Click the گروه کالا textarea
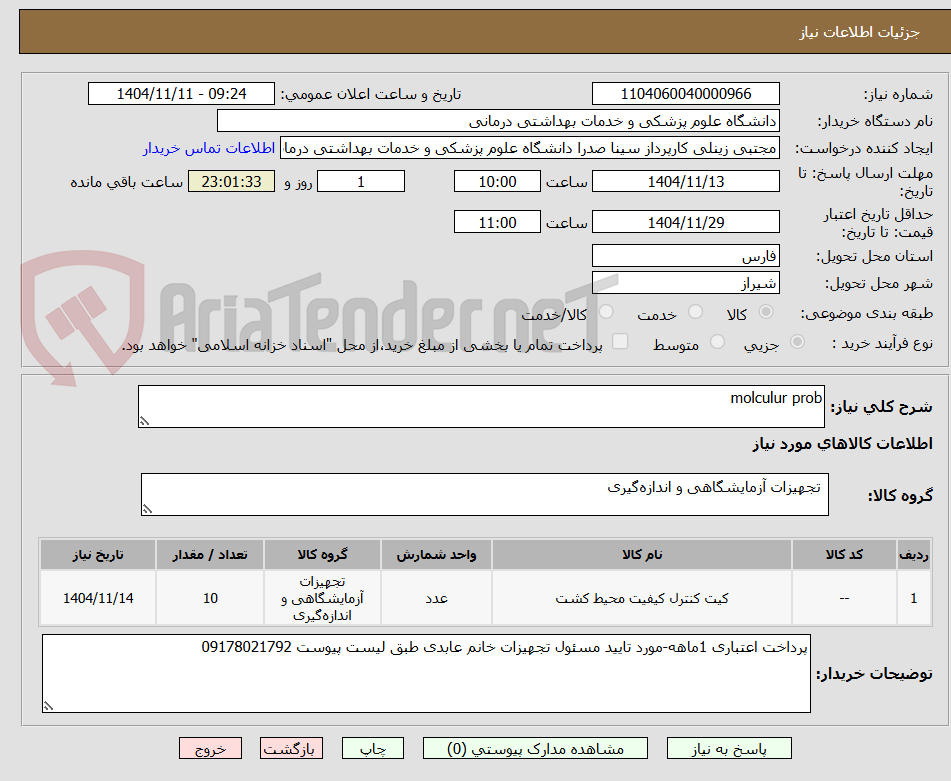Image resolution: width=951 pixels, height=781 pixels. coord(485,494)
